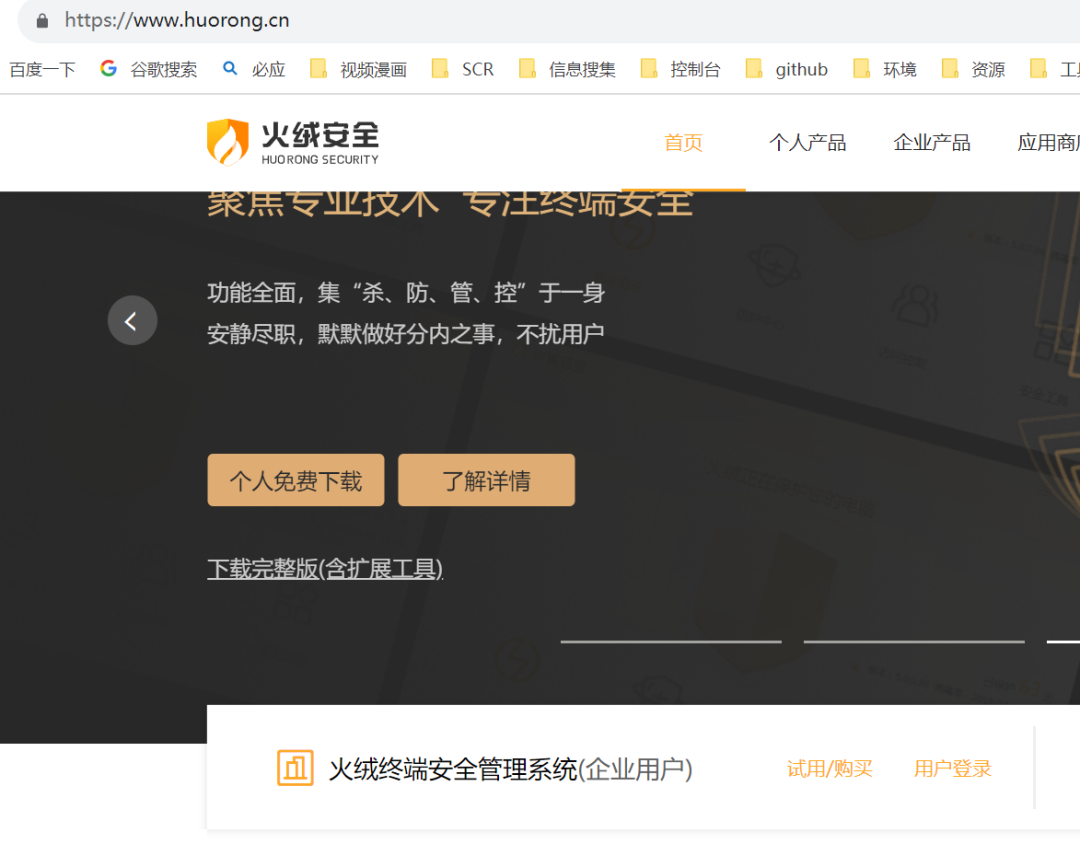This screenshot has height=844, width=1080.
Task: Open the 下载完整版(含扩展工具) link
Action: click(324, 568)
